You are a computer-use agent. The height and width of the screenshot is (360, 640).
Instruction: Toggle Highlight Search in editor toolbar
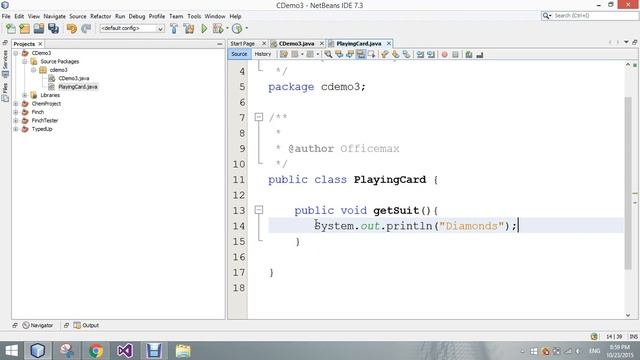361,54
